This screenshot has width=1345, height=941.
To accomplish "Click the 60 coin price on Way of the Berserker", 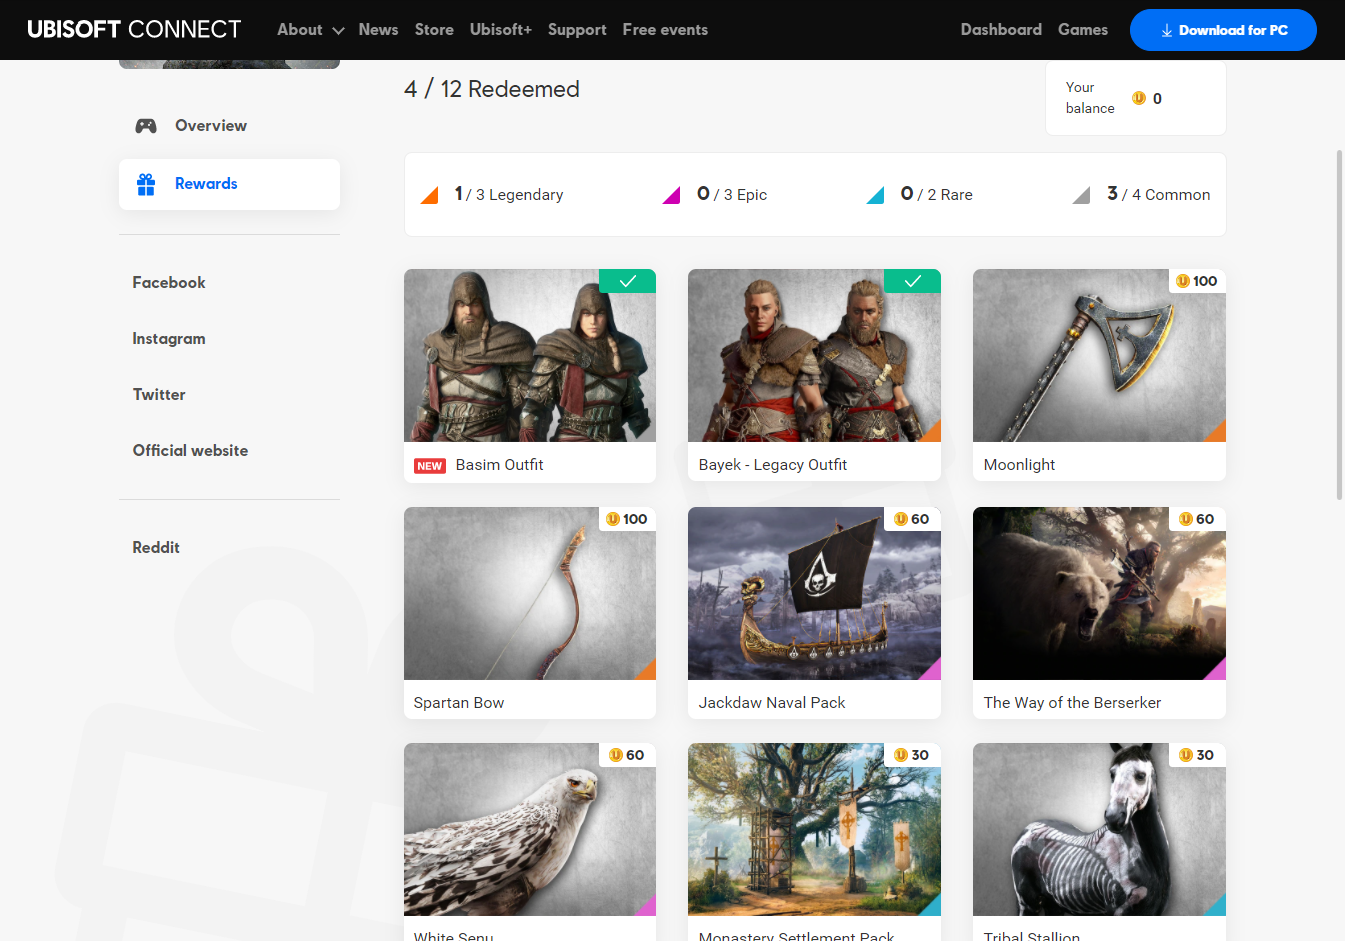I will pyautogui.click(x=1197, y=519).
